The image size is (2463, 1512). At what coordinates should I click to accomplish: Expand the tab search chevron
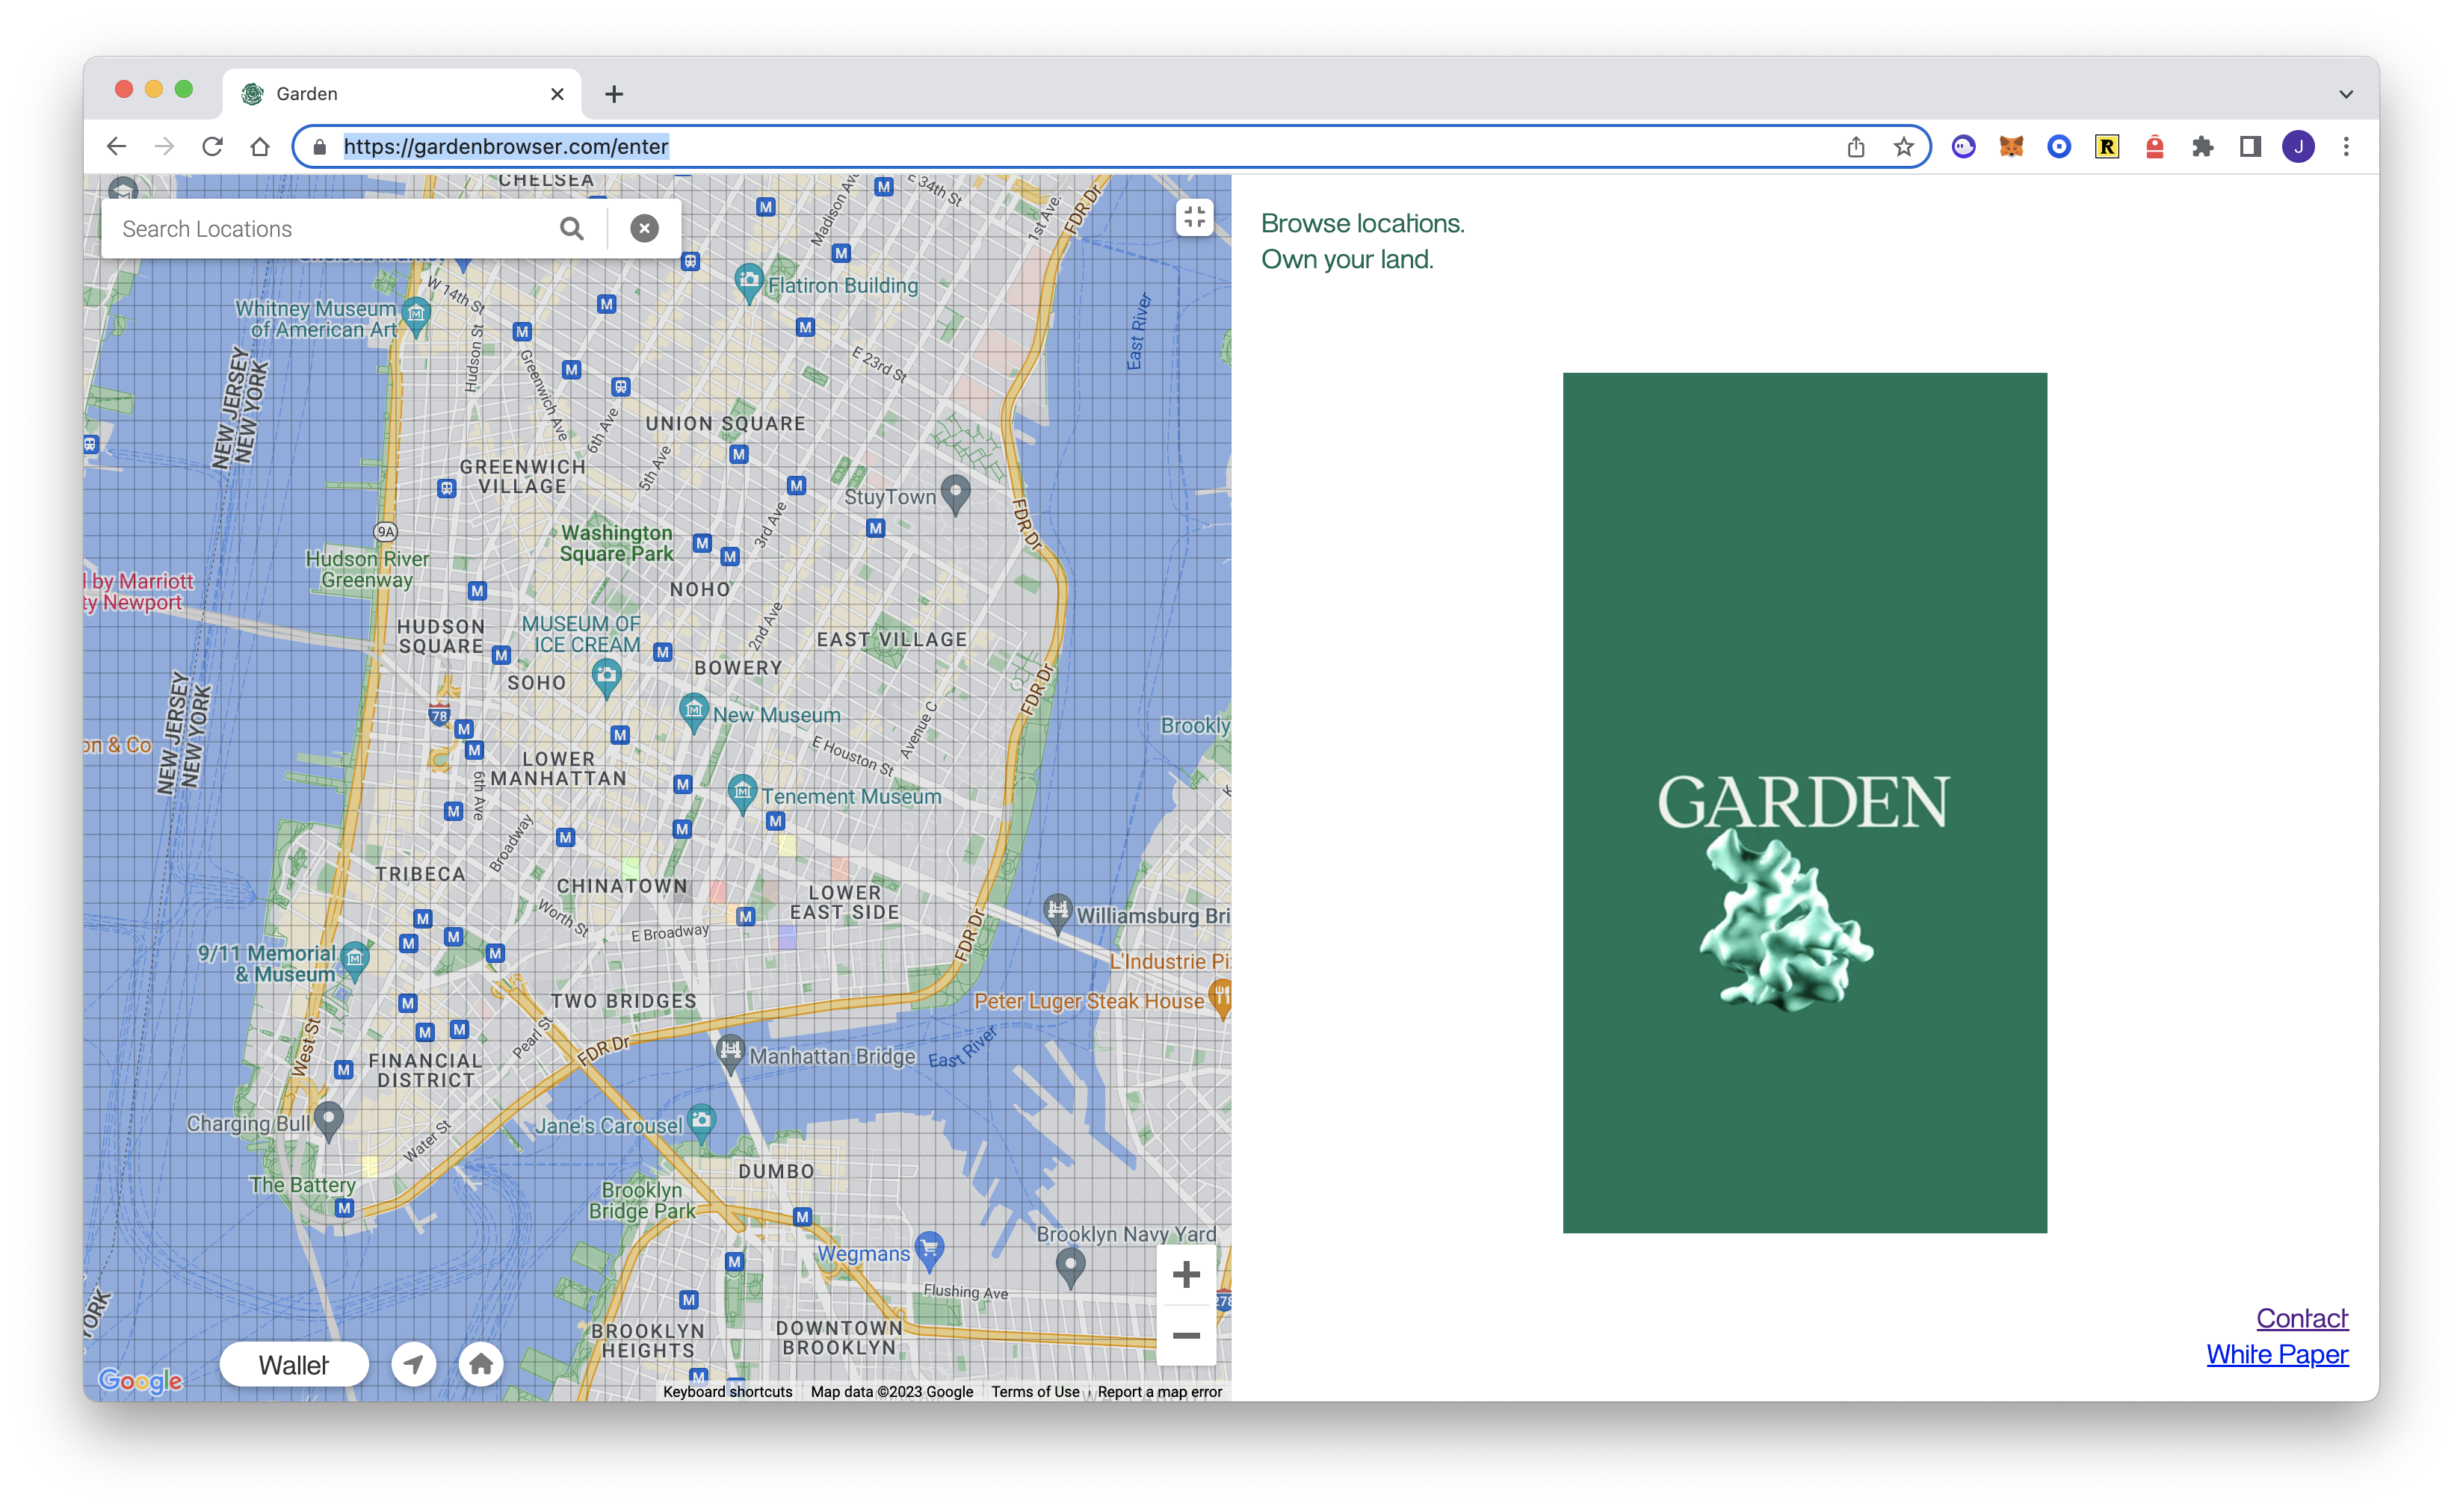pyautogui.click(x=2346, y=94)
